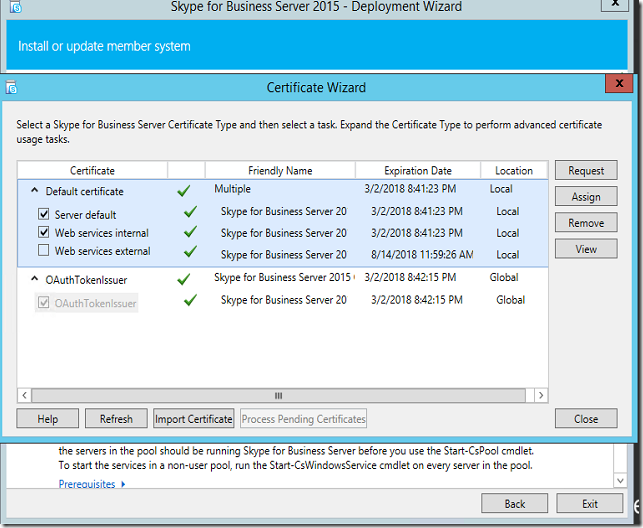
Task: Collapse the Default certificate group
Action: tap(35, 190)
